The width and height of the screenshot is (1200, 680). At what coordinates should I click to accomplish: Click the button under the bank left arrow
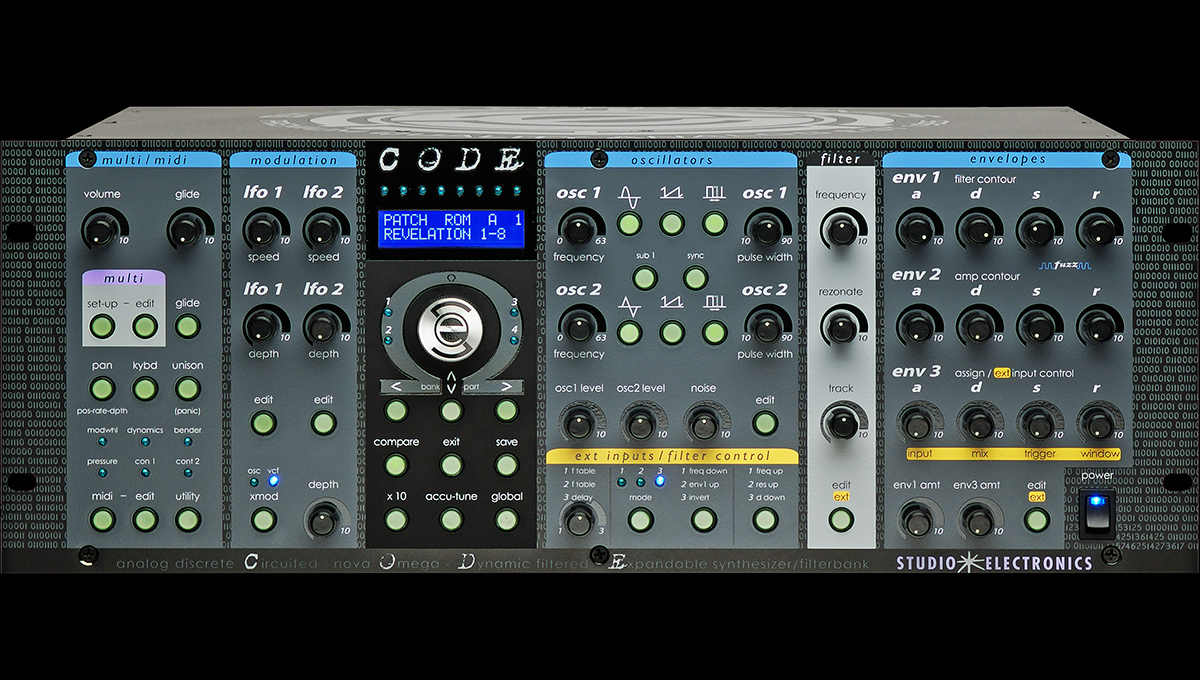point(397,410)
